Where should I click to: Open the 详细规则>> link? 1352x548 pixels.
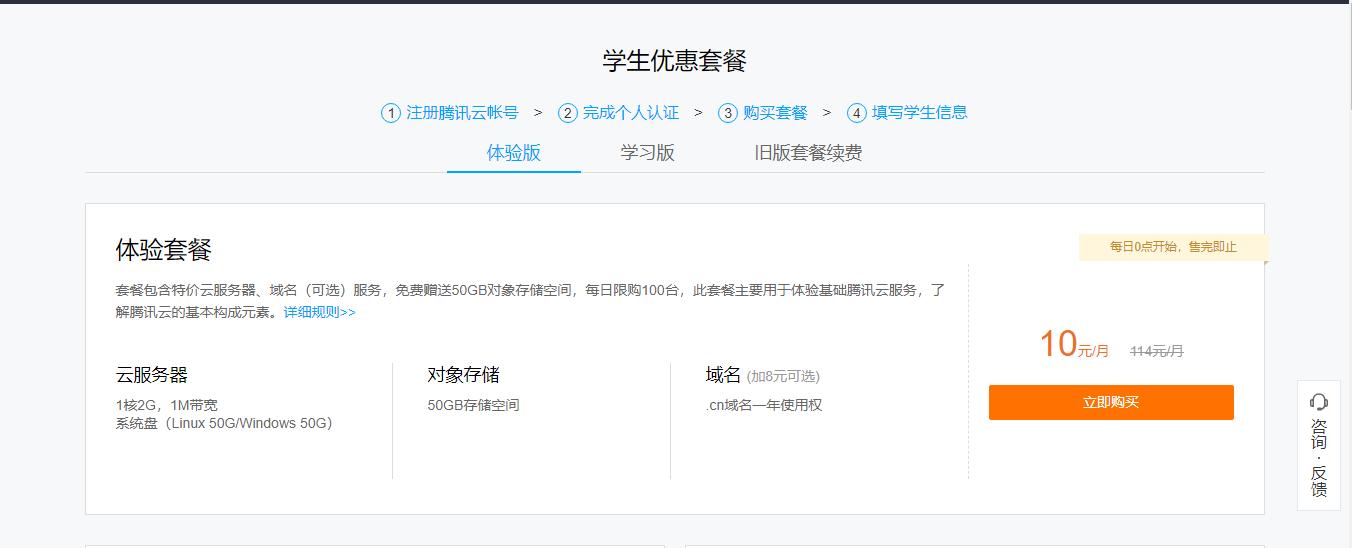tap(319, 312)
